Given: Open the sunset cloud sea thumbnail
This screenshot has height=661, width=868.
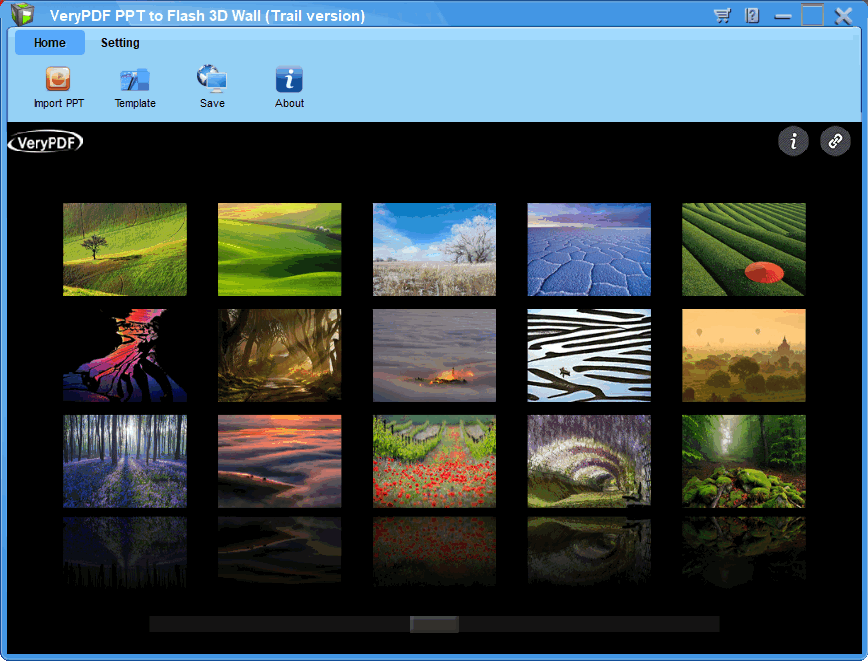Looking at the screenshot, I should tap(280, 461).
